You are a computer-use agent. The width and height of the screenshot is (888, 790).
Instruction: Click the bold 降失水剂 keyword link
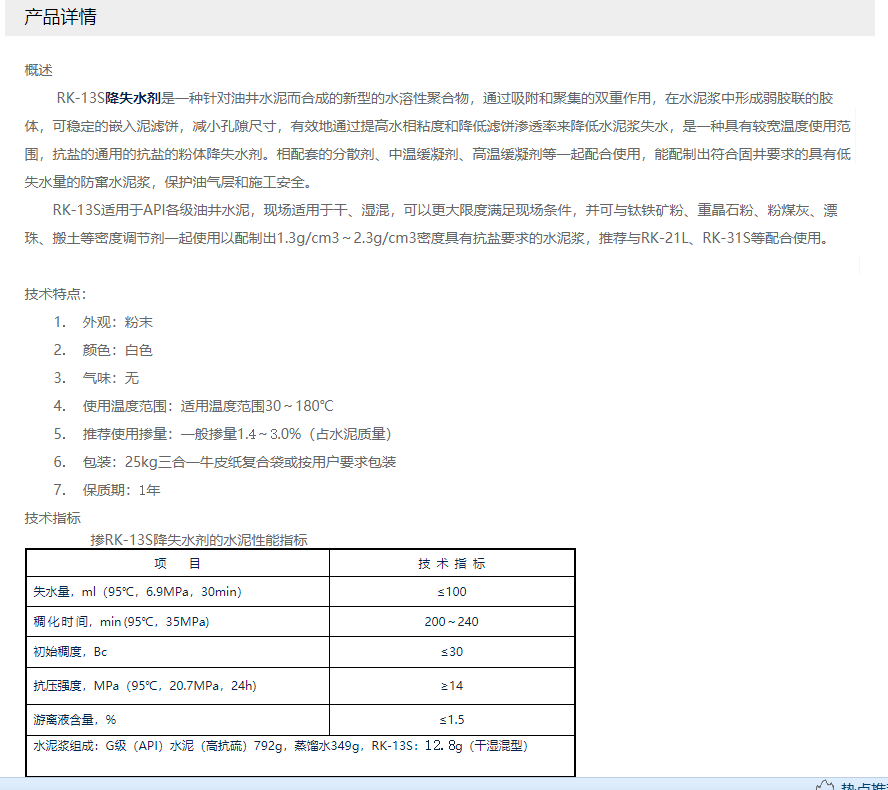pyautogui.click(x=133, y=98)
